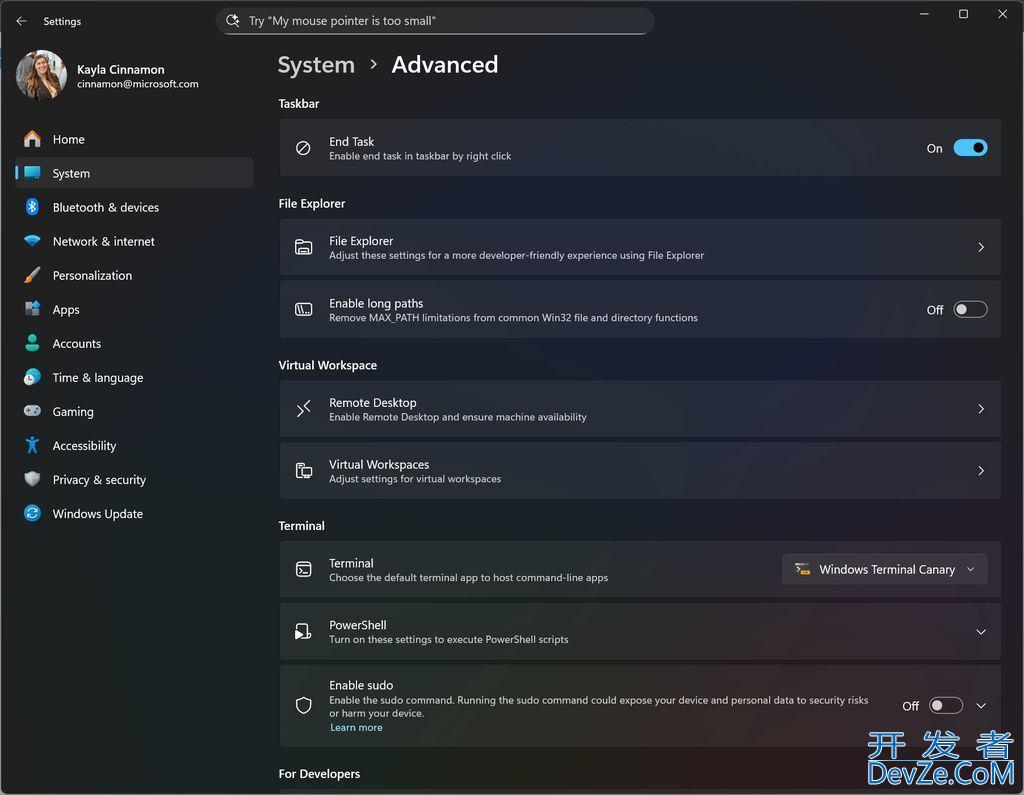This screenshot has width=1024, height=795.
Task: Click the Home icon in sidebar
Action: click(32, 139)
